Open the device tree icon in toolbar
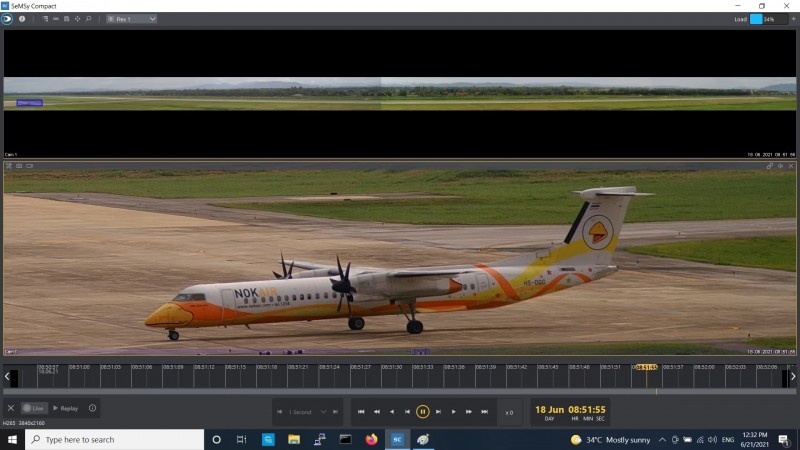This screenshot has width=800, height=450. [x=45, y=19]
